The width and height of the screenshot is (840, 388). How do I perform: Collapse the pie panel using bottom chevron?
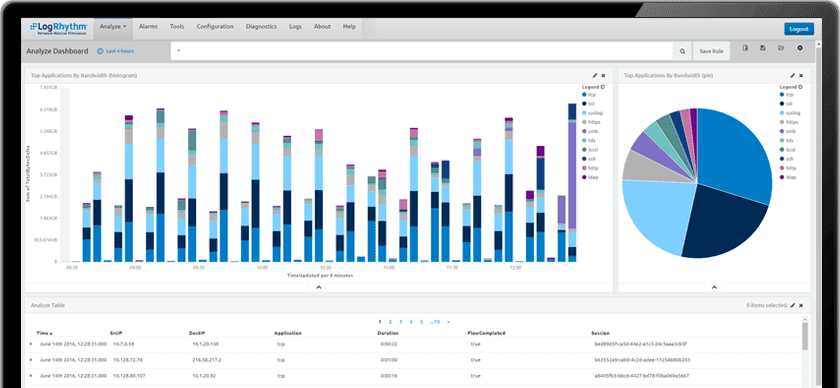[x=714, y=287]
